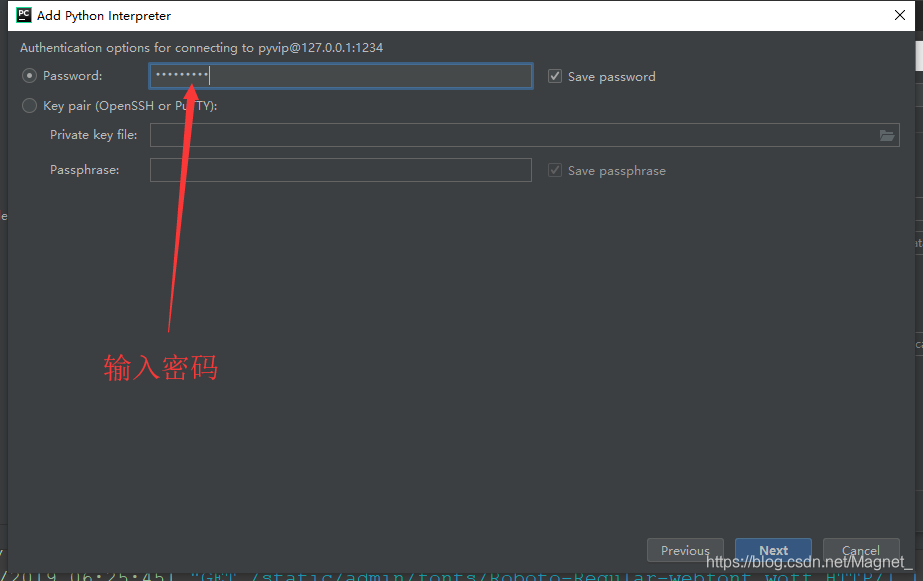This screenshot has width=923, height=581.
Task: Browse for private key file folder icon
Action: [887, 135]
